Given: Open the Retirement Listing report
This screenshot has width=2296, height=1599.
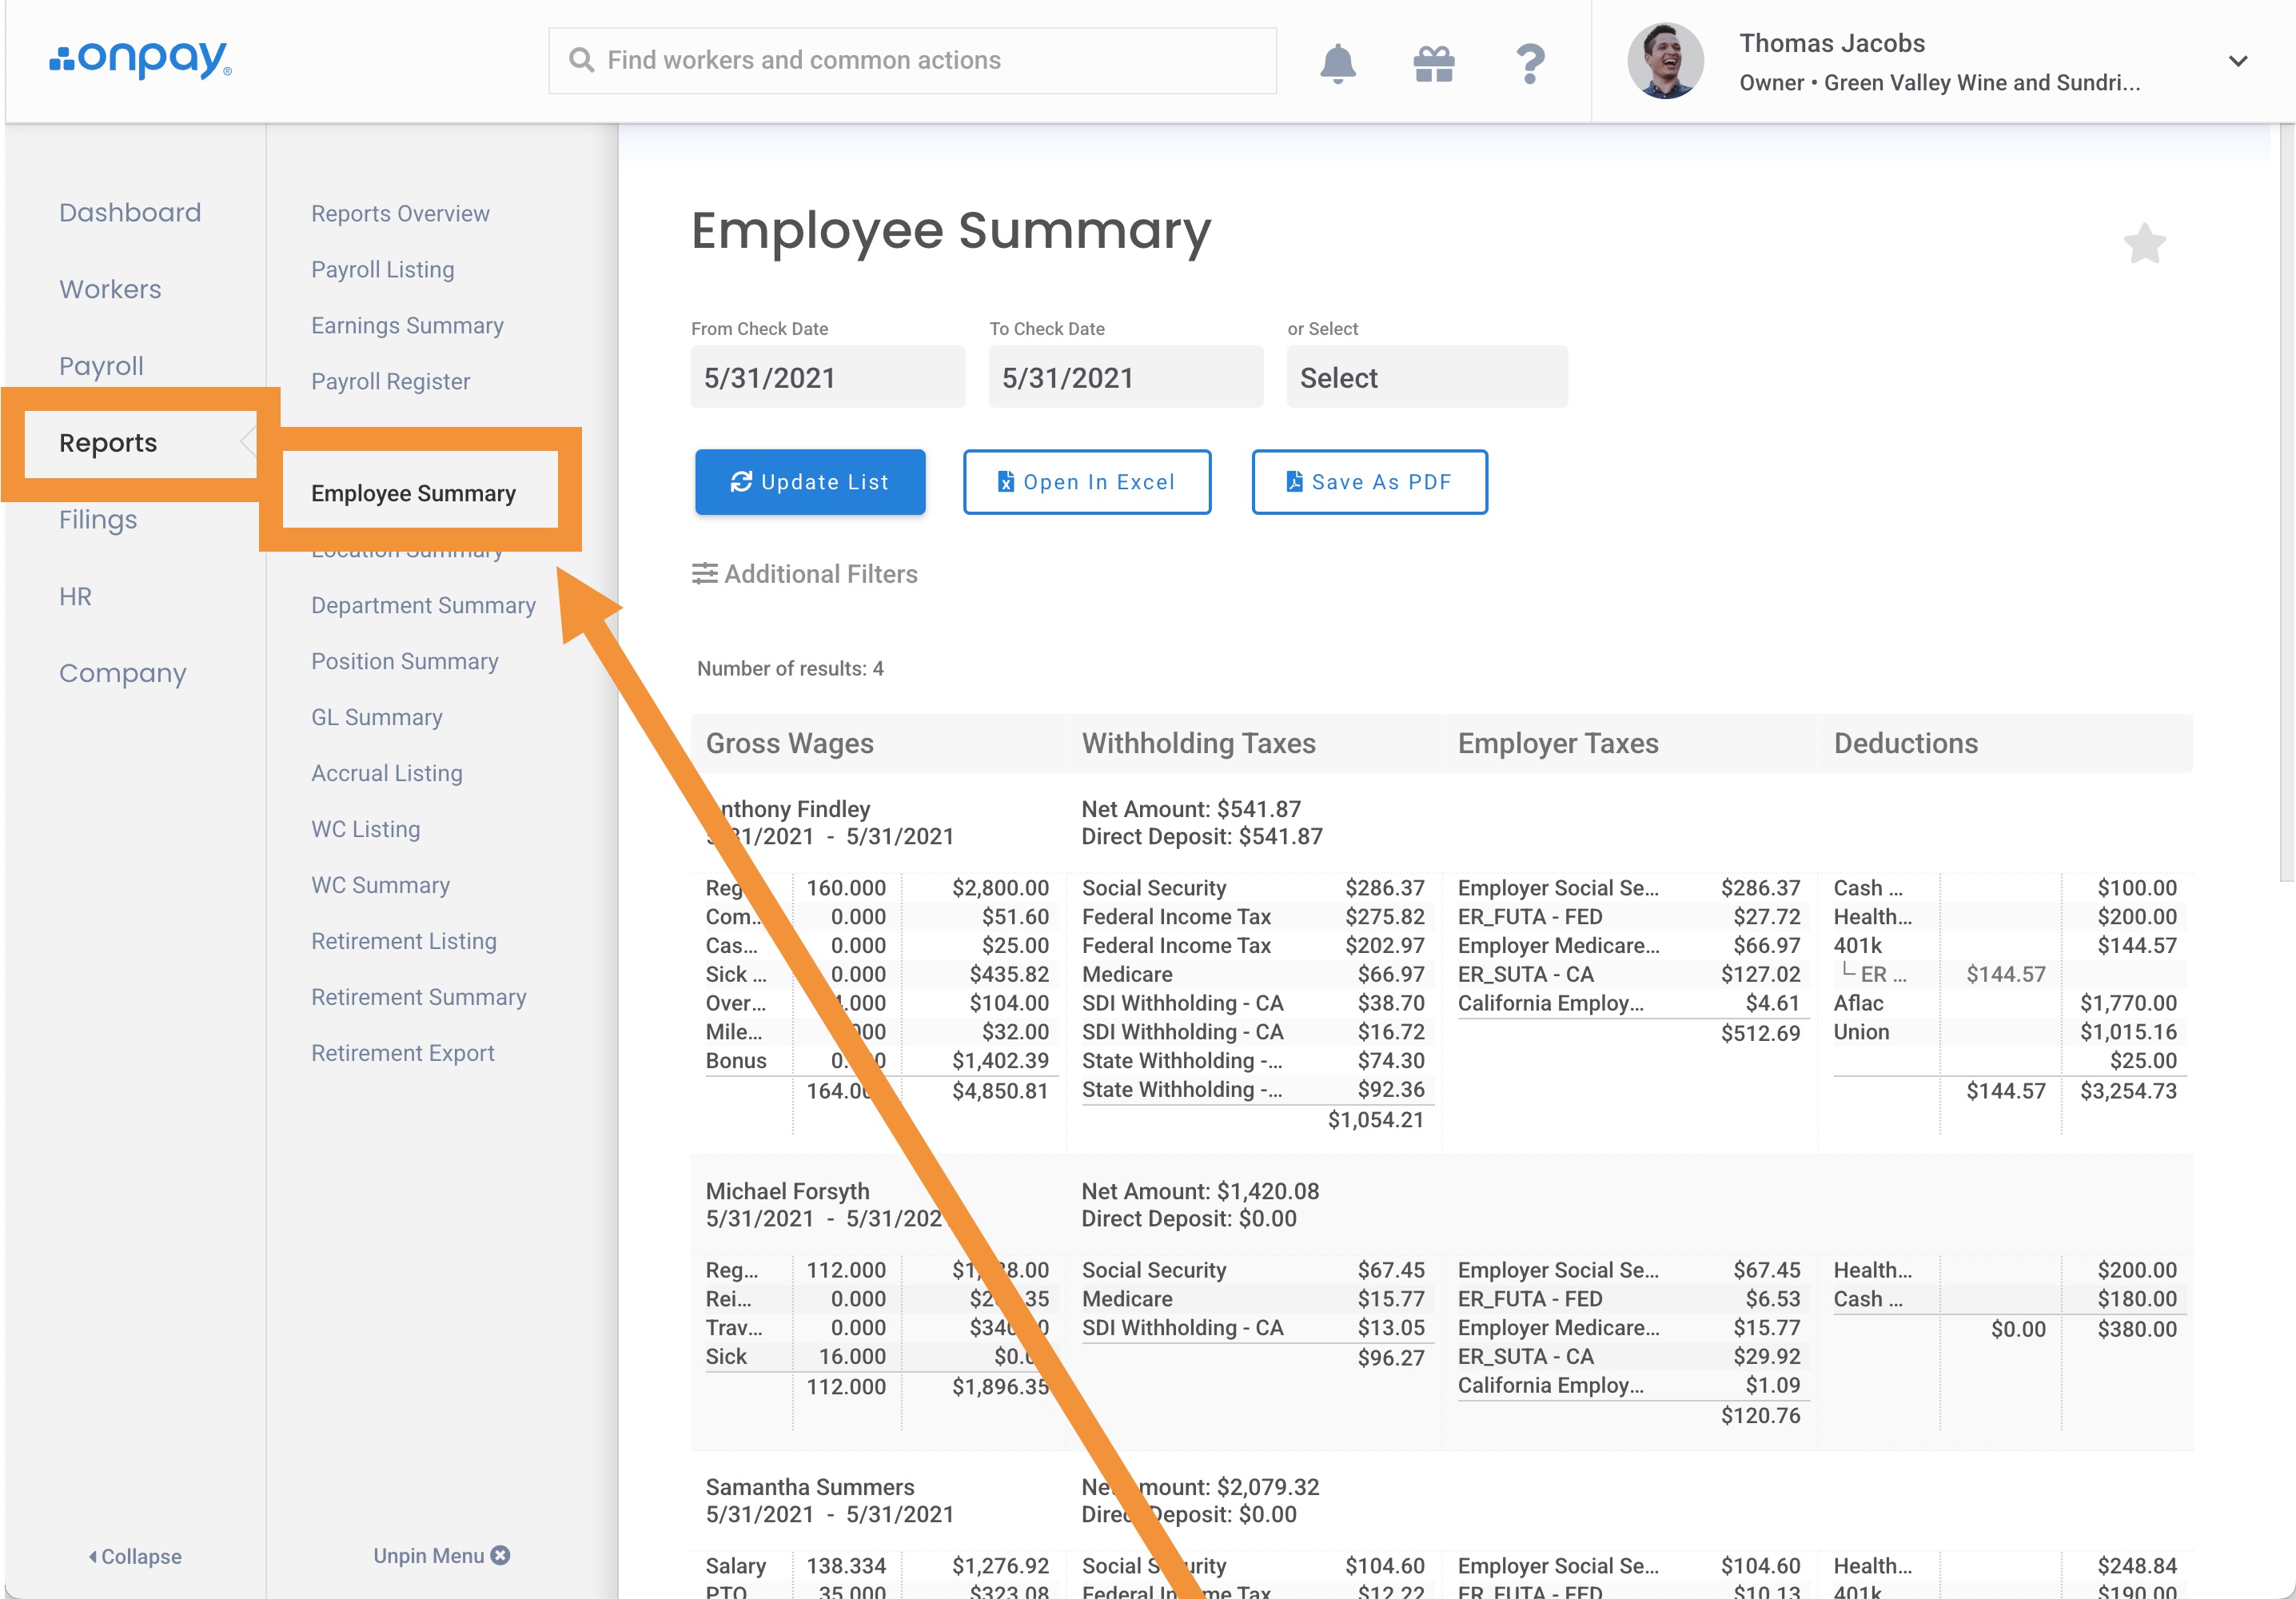Looking at the screenshot, I should 403,941.
